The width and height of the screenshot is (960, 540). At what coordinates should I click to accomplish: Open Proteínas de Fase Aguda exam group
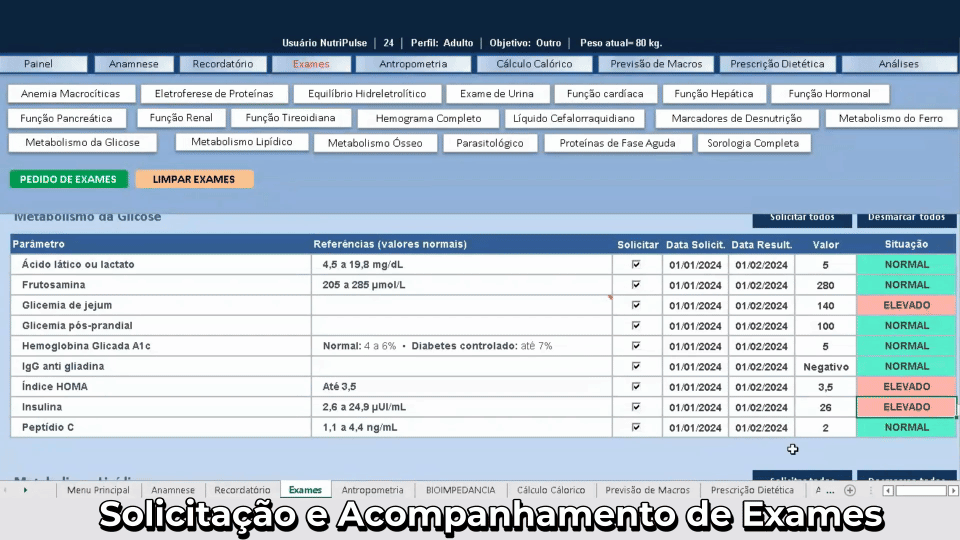click(617, 143)
